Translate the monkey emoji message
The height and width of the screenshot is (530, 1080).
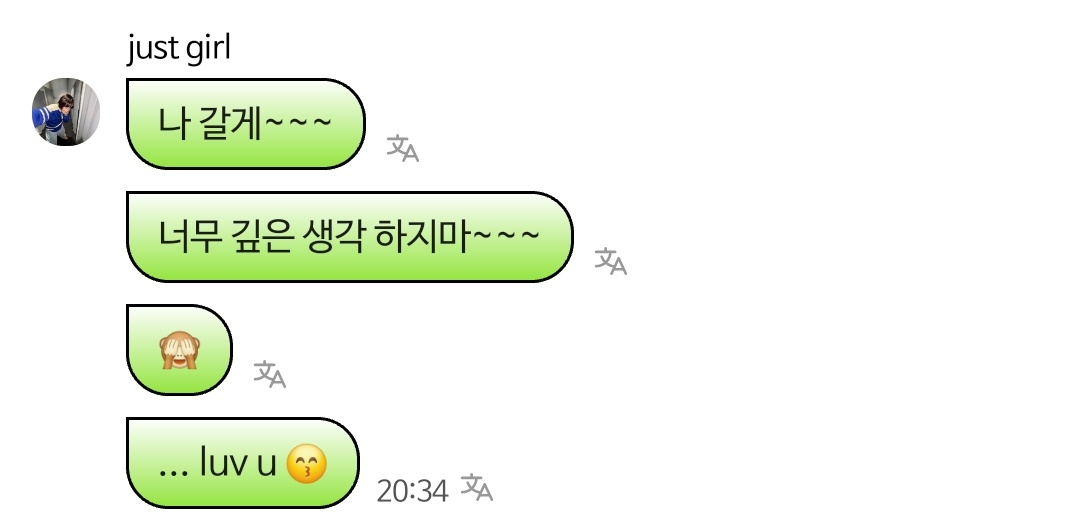[x=270, y=374]
